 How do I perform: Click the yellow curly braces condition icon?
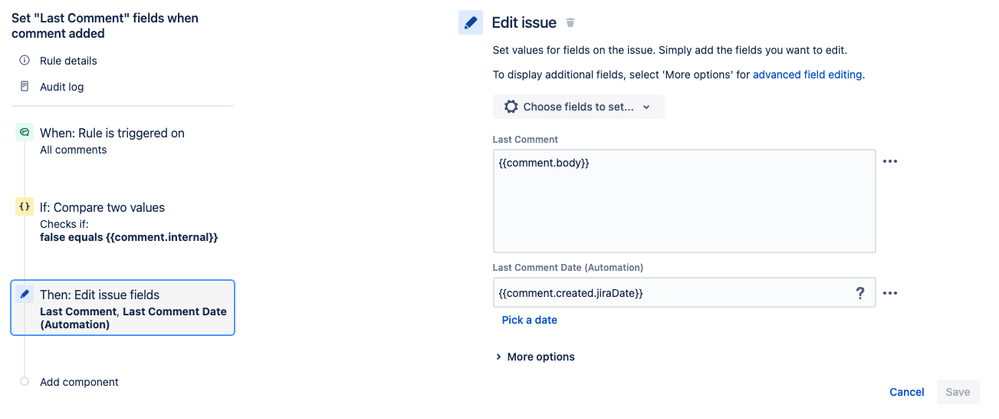(25, 207)
